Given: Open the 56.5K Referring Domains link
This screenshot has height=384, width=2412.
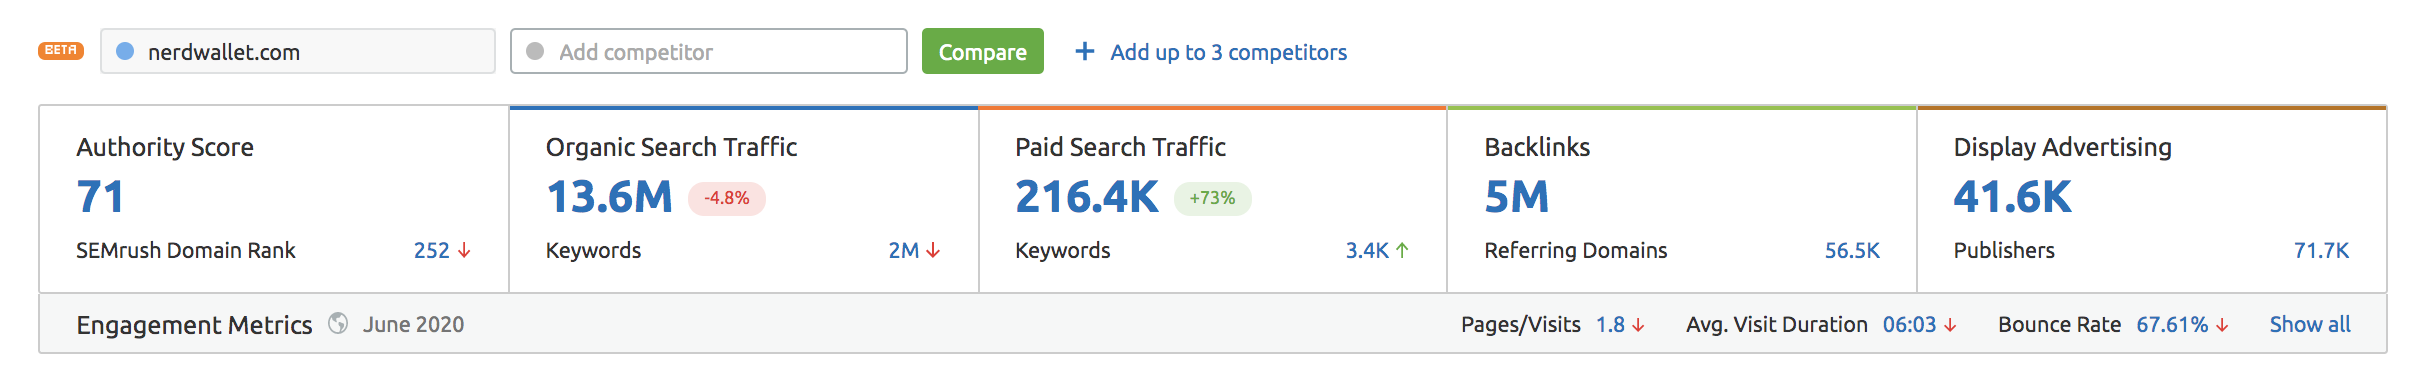Looking at the screenshot, I should pyautogui.click(x=1852, y=250).
